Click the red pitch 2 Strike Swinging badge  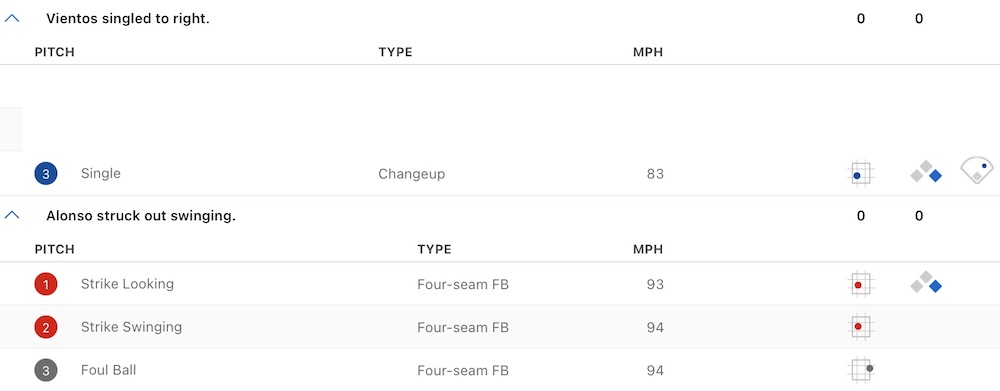[x=46, y=327]
